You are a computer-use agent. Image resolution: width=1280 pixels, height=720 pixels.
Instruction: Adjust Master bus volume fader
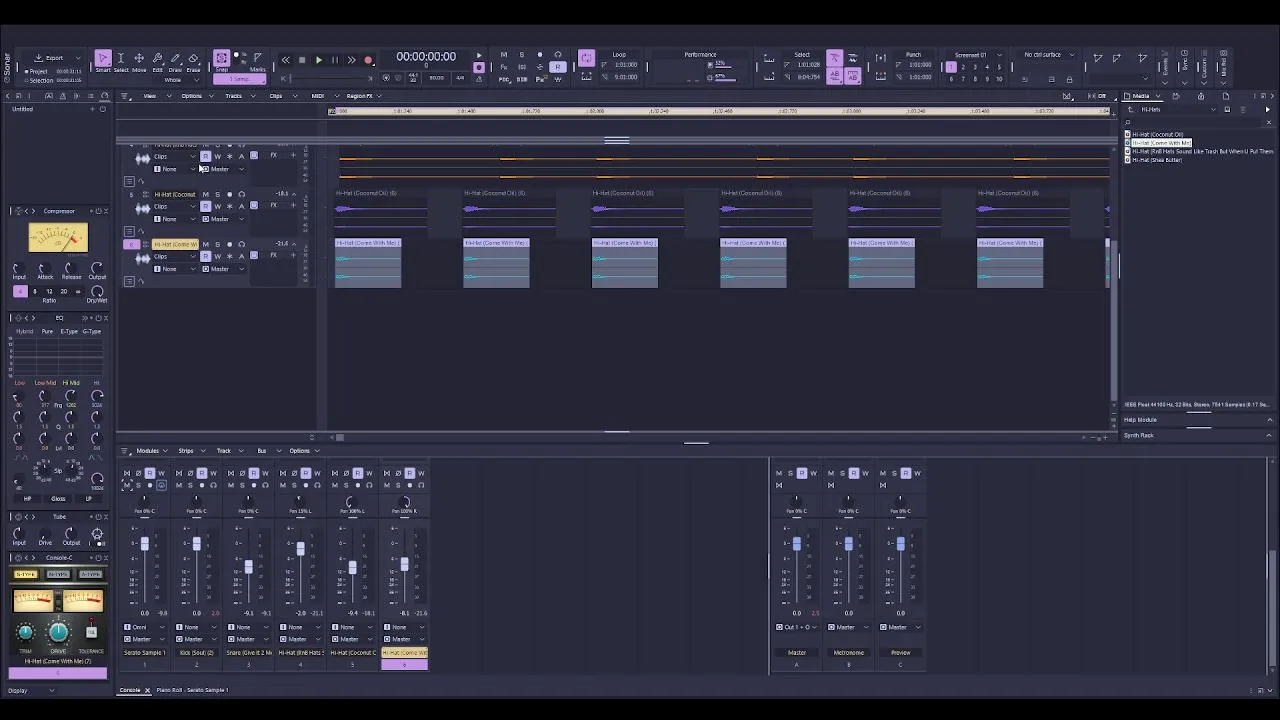(x=796, y=544)
